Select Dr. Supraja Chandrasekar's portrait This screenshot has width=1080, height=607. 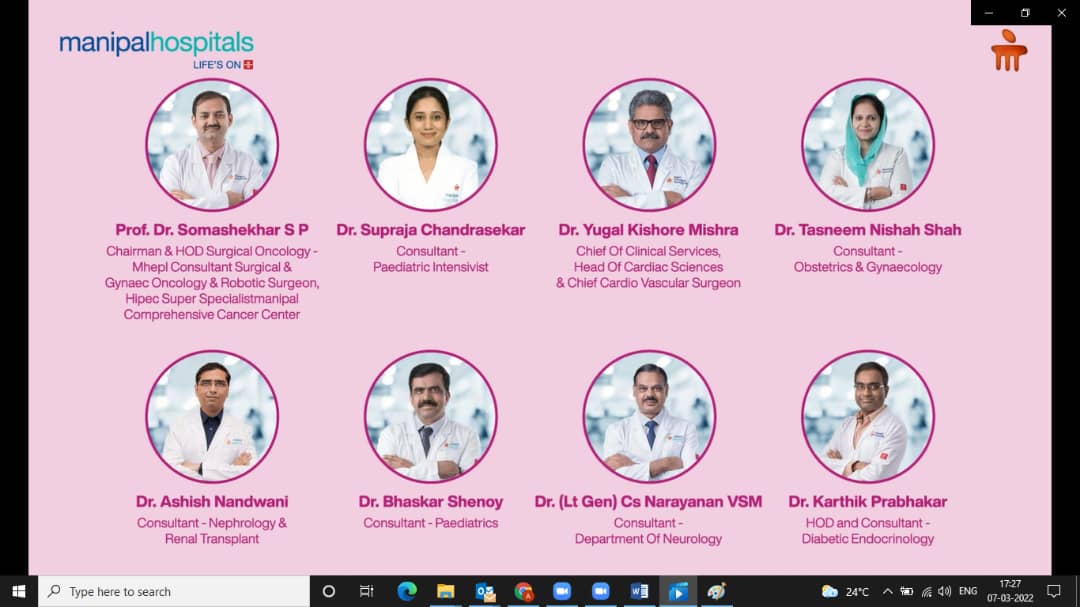tap(430, 145)
